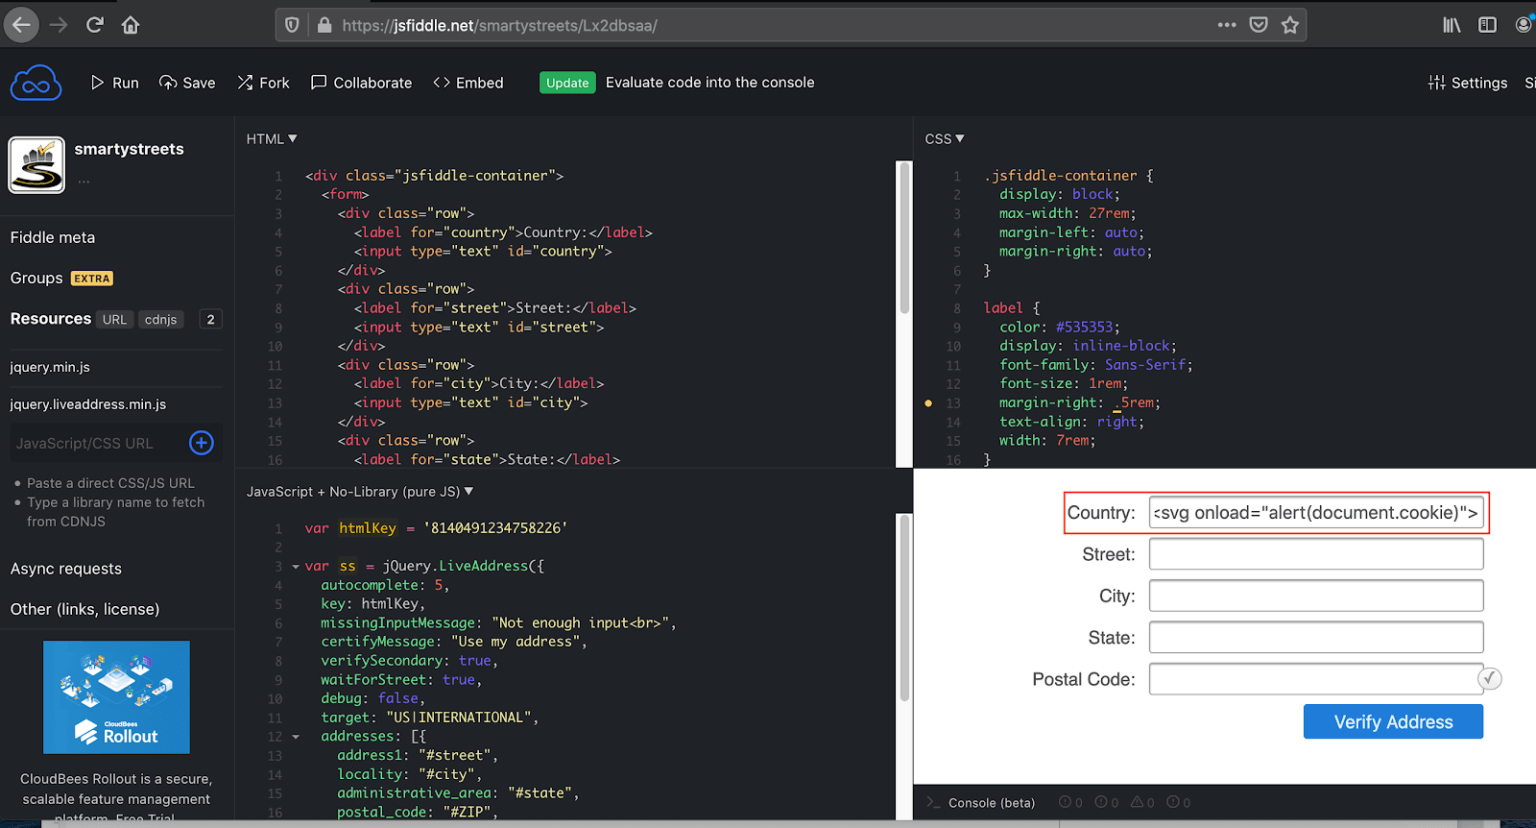Run the fiddle
This screenshot has height=828, width=1536.
[114, 83]
